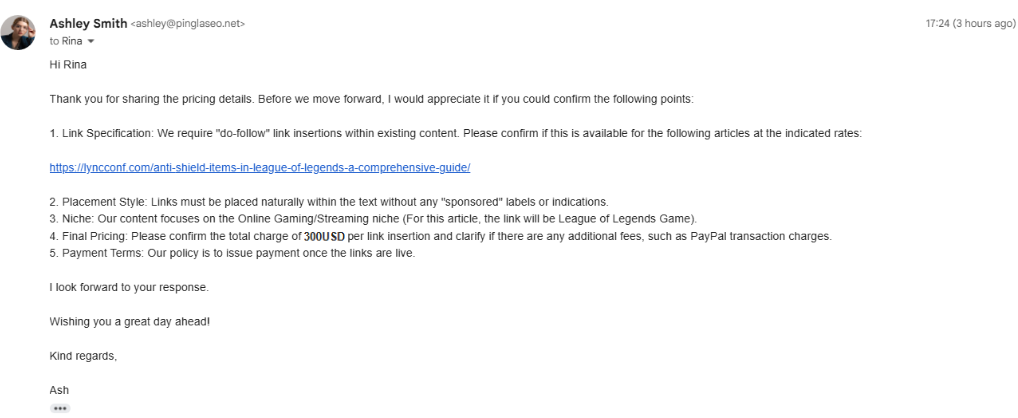Image resolution: width=1018 pixels, height=418 pixels.
Task: Click Ashley Smith's profile avatar
Action: click(18, 32)
